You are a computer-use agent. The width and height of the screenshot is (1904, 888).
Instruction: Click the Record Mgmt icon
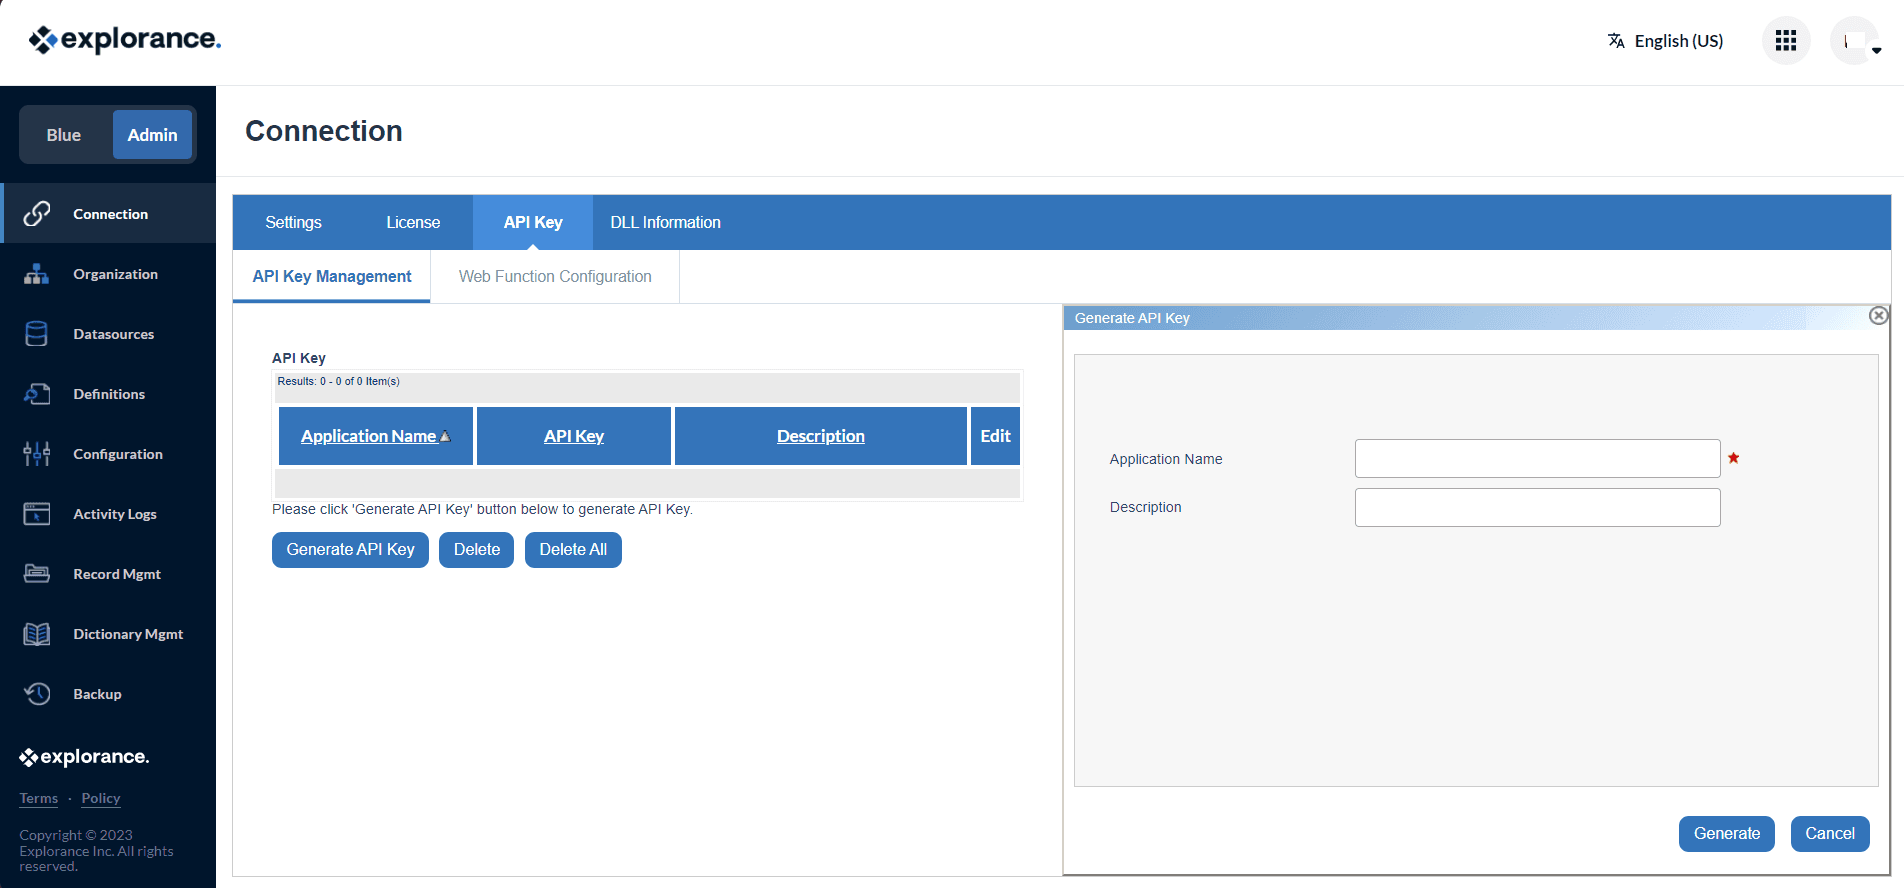point(37,573)
